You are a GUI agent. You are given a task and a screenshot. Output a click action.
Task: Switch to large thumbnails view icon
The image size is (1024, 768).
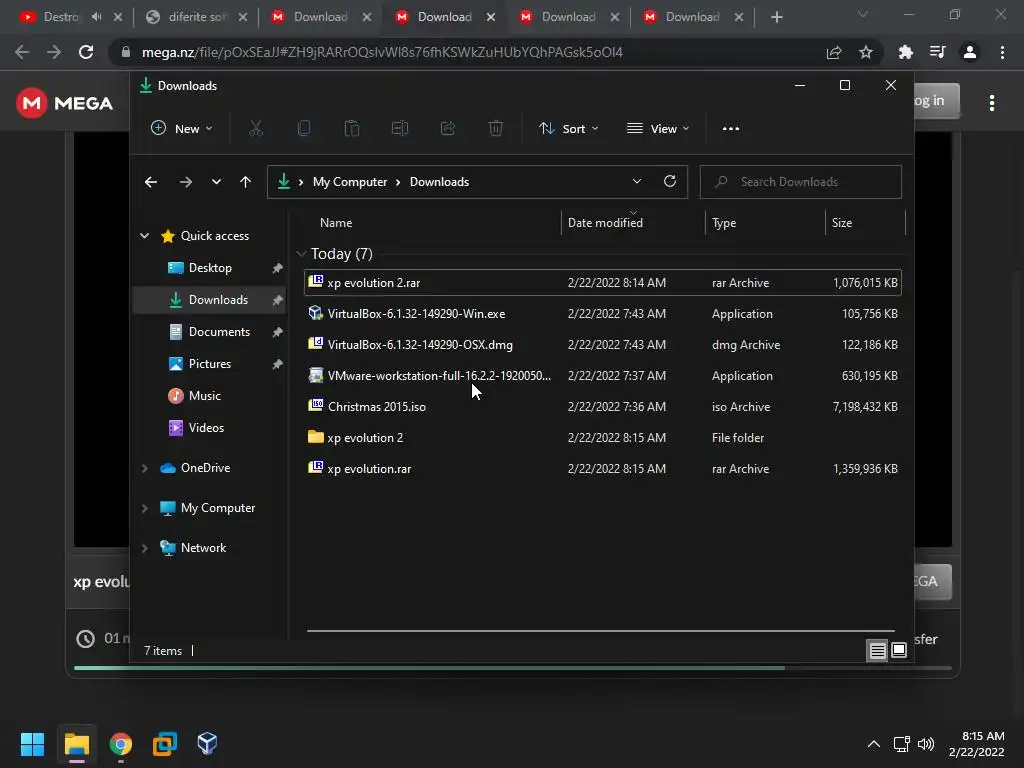coord(899,650)
